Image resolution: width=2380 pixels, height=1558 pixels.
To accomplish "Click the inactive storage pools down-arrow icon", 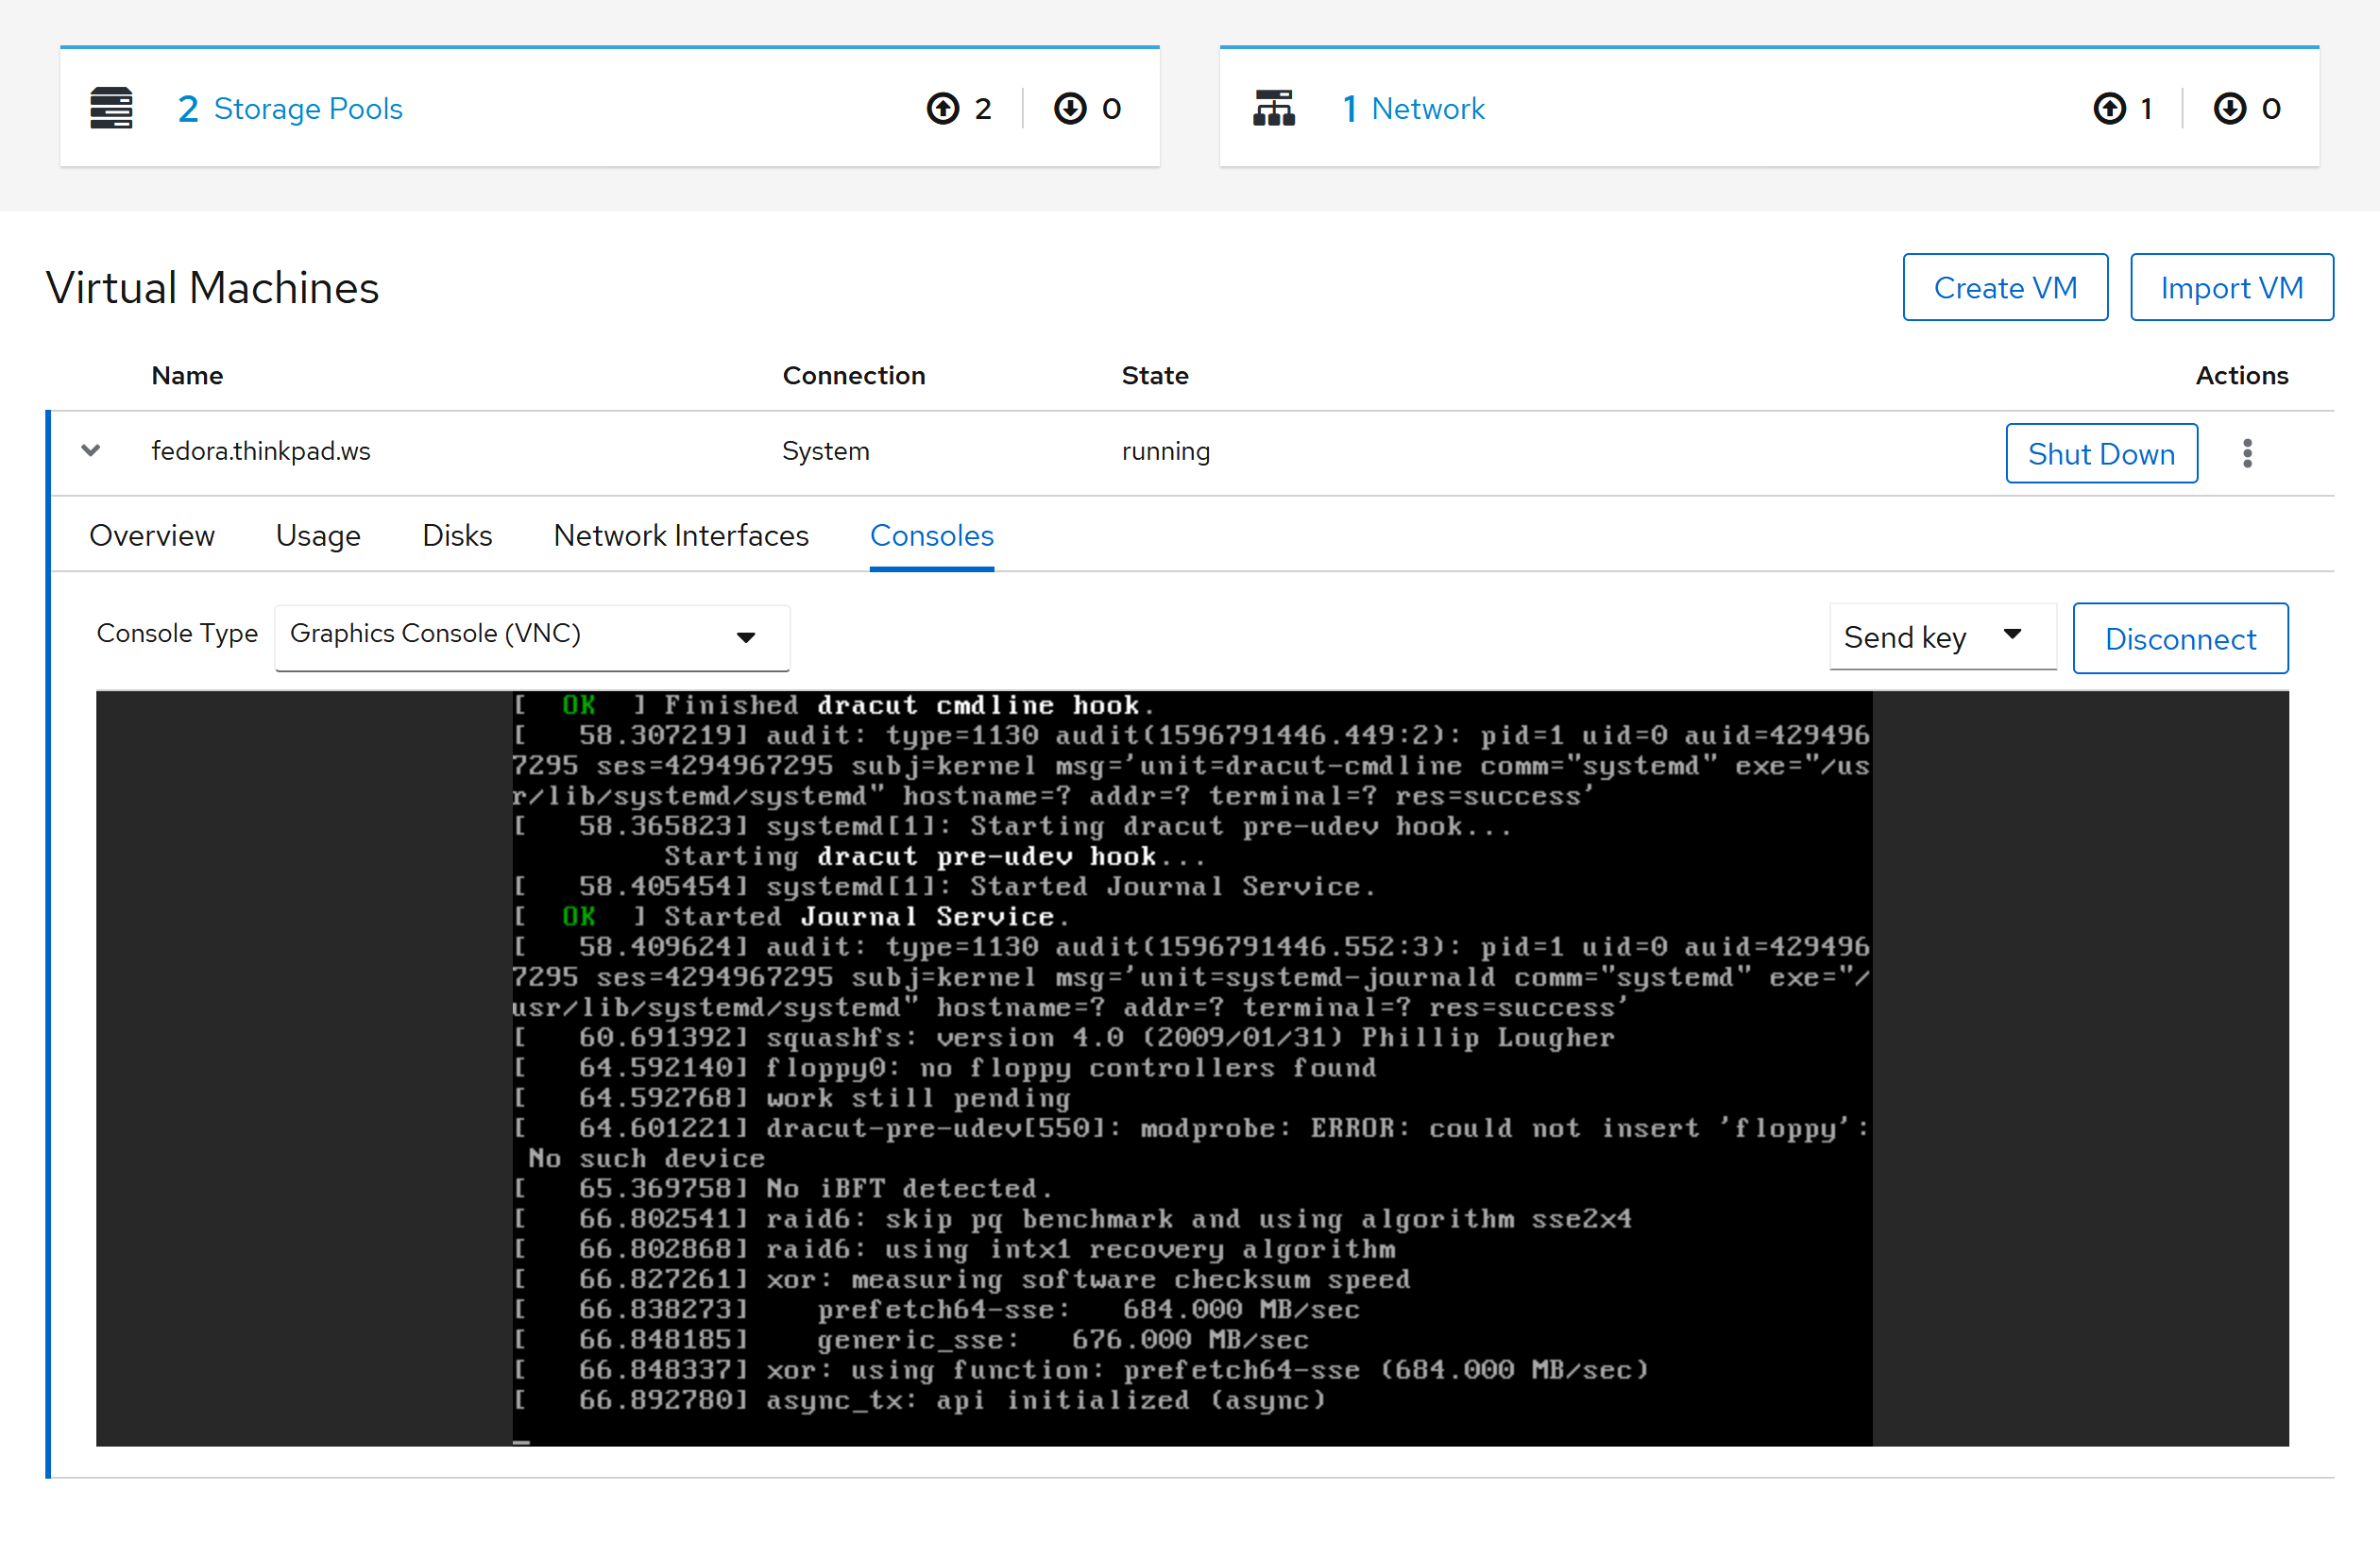I will (x=1070, y=108).
